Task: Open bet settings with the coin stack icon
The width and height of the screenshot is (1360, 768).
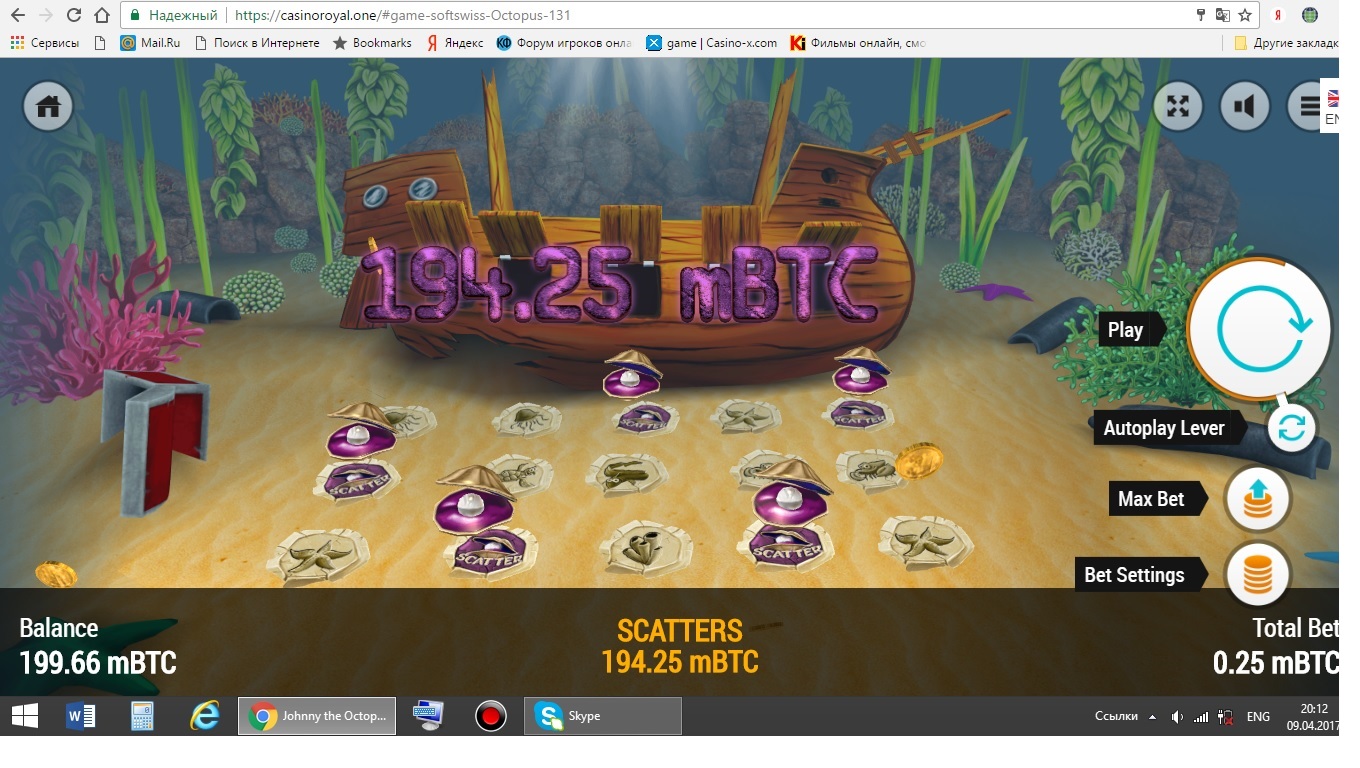Action: 1257,575
